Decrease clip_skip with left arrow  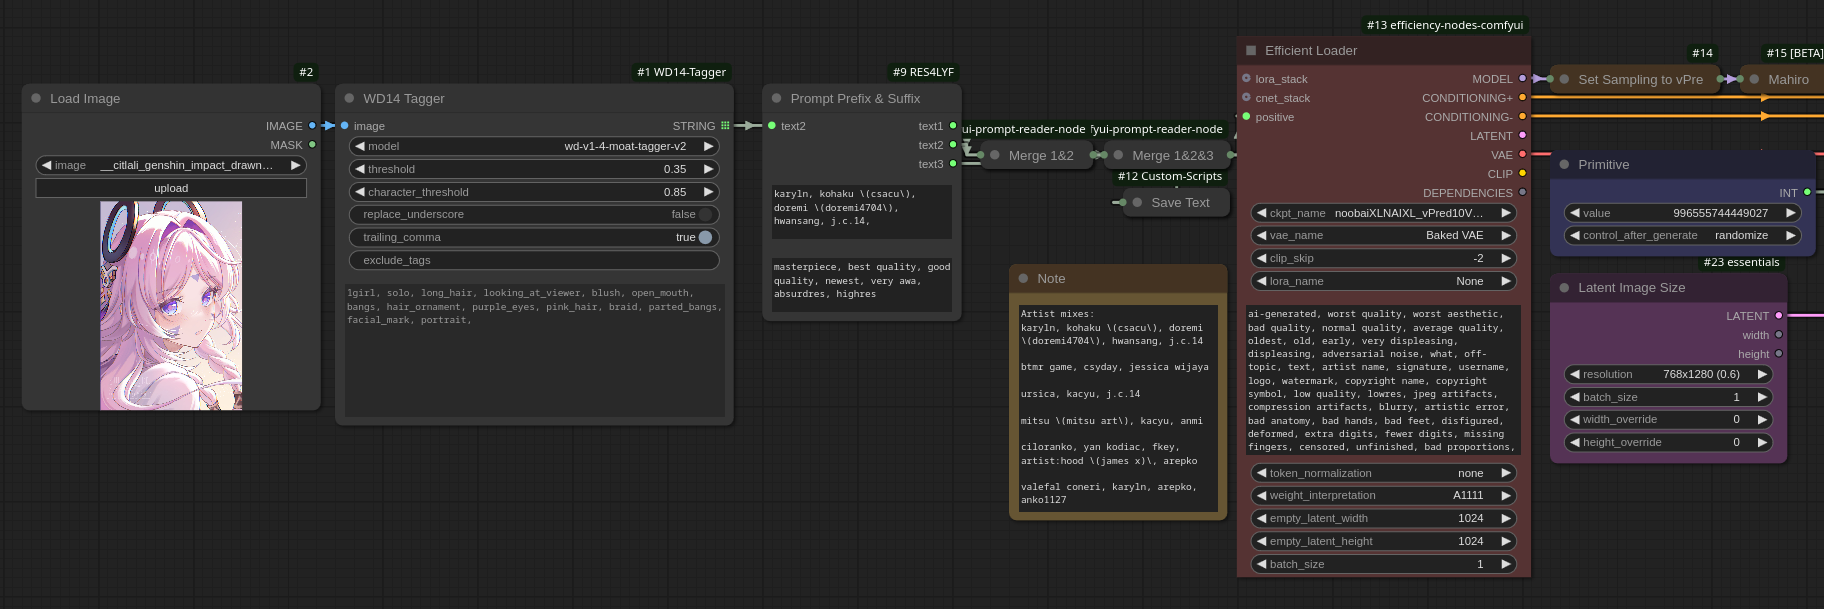pos(1262,258)
